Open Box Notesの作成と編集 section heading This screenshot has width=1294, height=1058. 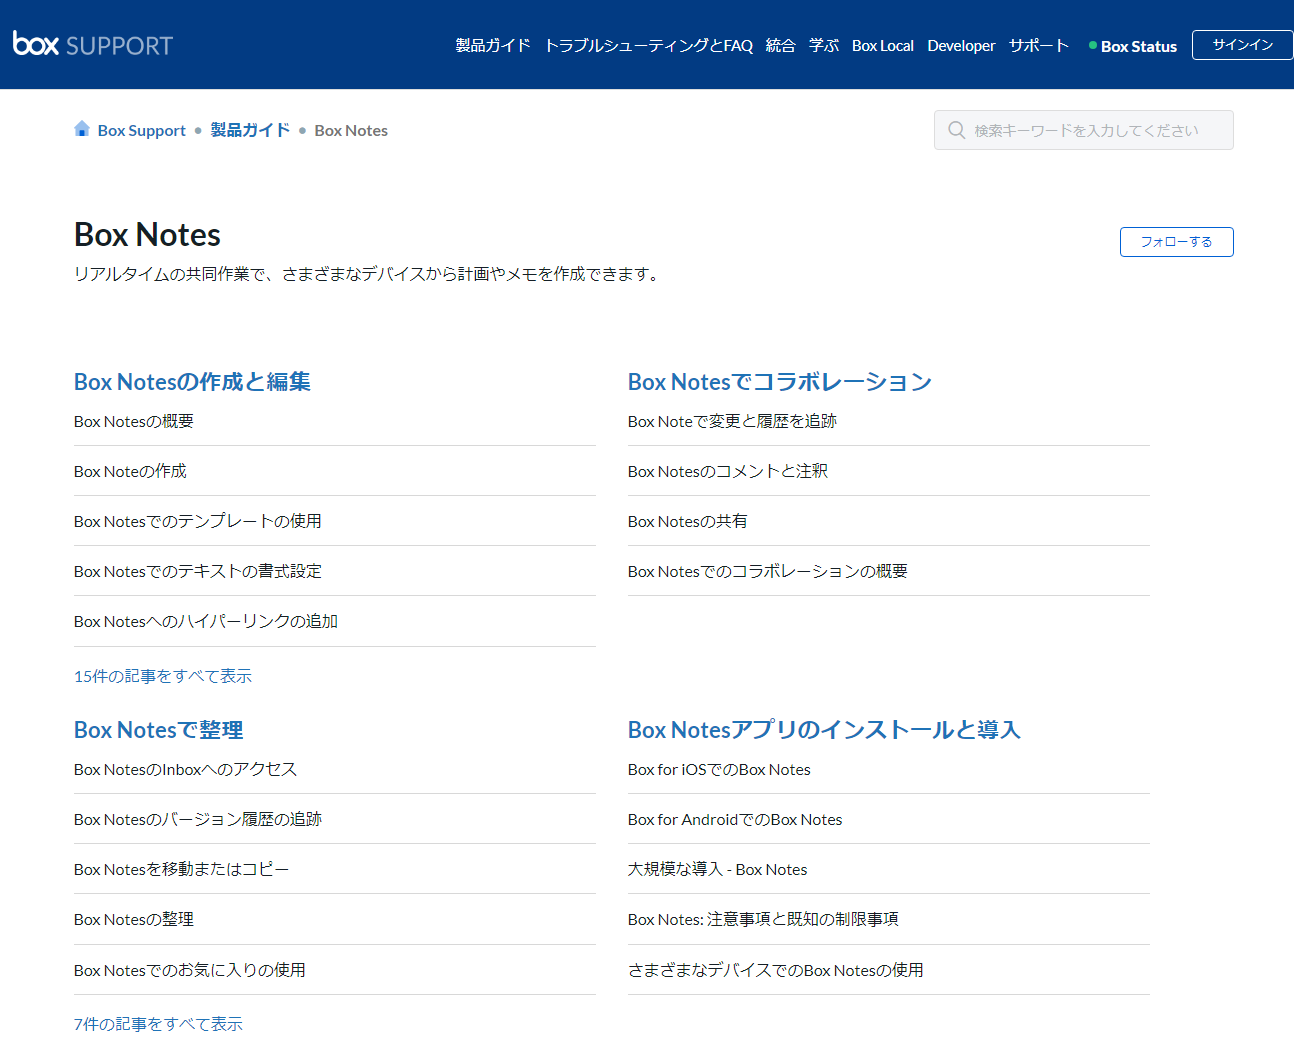click(192, 382)
